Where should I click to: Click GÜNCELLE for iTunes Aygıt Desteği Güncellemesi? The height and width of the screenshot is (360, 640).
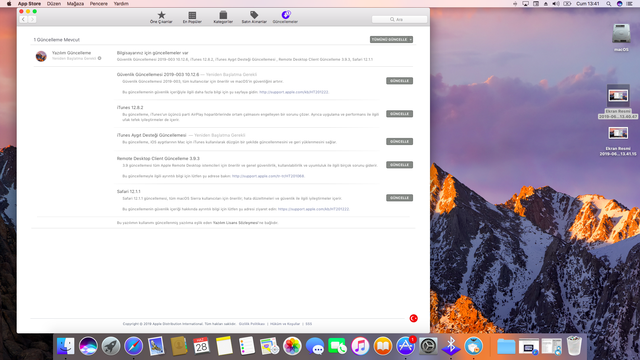pyautogui.click(x=399, y=142)
